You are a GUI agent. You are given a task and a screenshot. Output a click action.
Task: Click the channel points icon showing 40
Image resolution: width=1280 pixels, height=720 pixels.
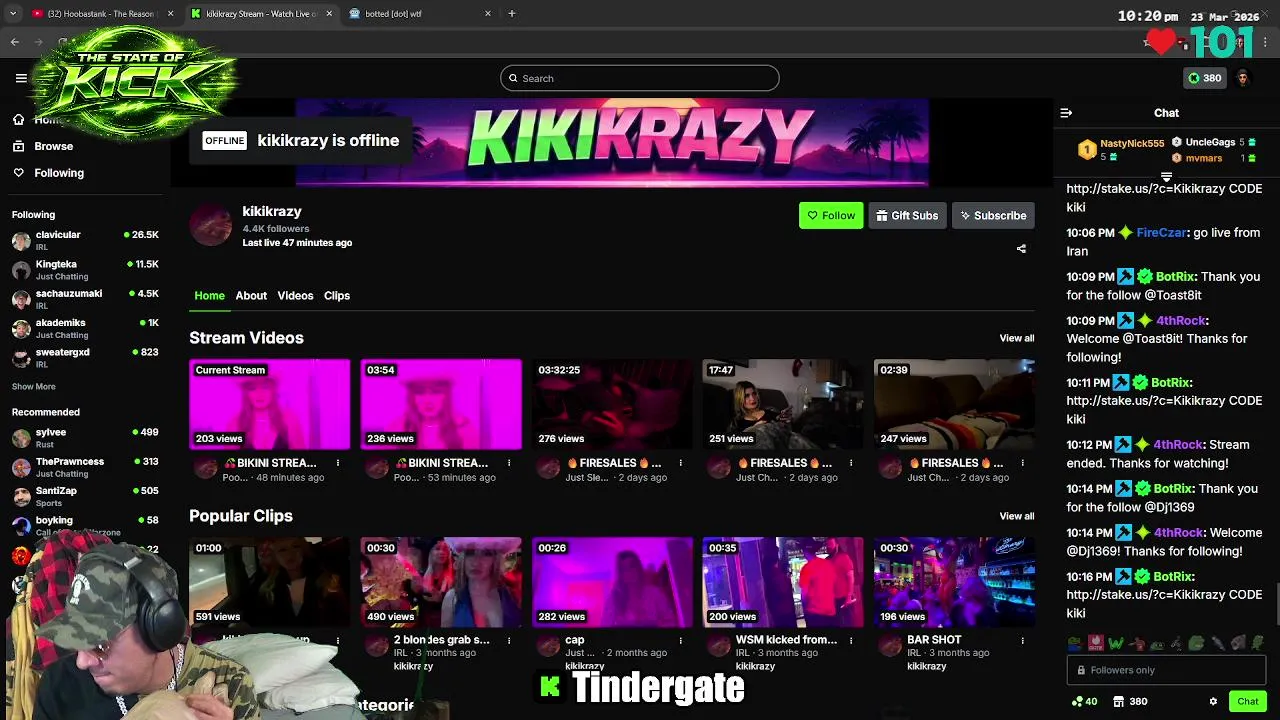tap(1084, 702)
